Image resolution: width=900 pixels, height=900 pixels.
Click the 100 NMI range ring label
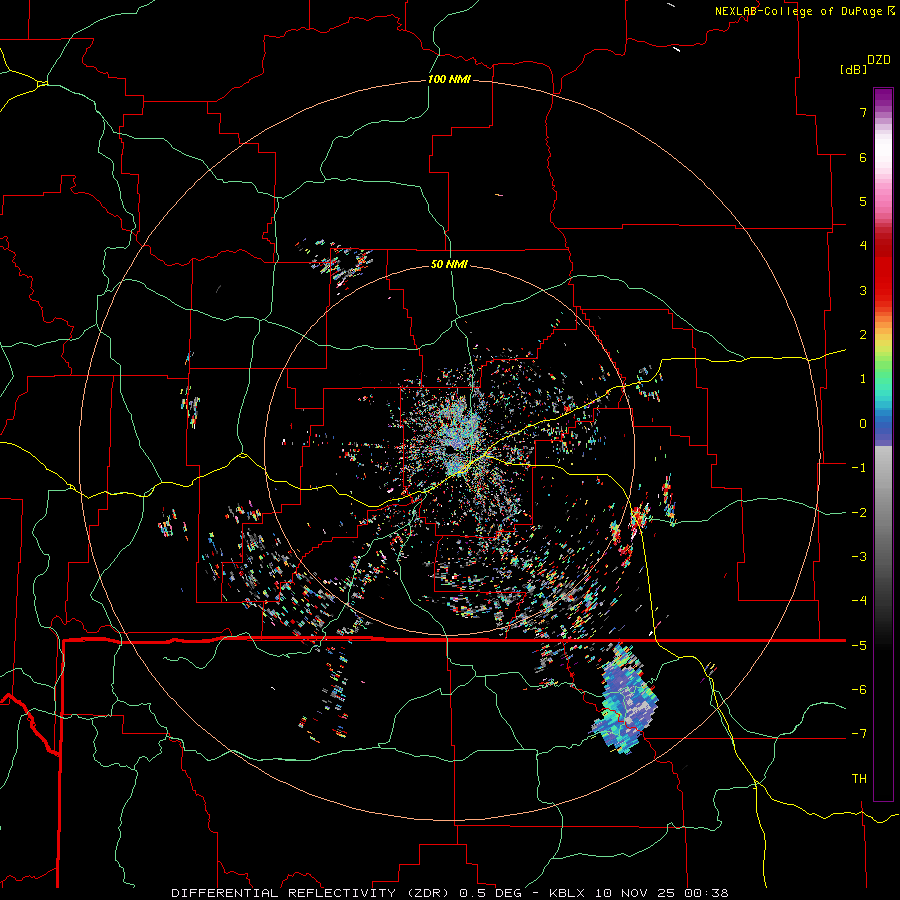click(x=449, y=79)
